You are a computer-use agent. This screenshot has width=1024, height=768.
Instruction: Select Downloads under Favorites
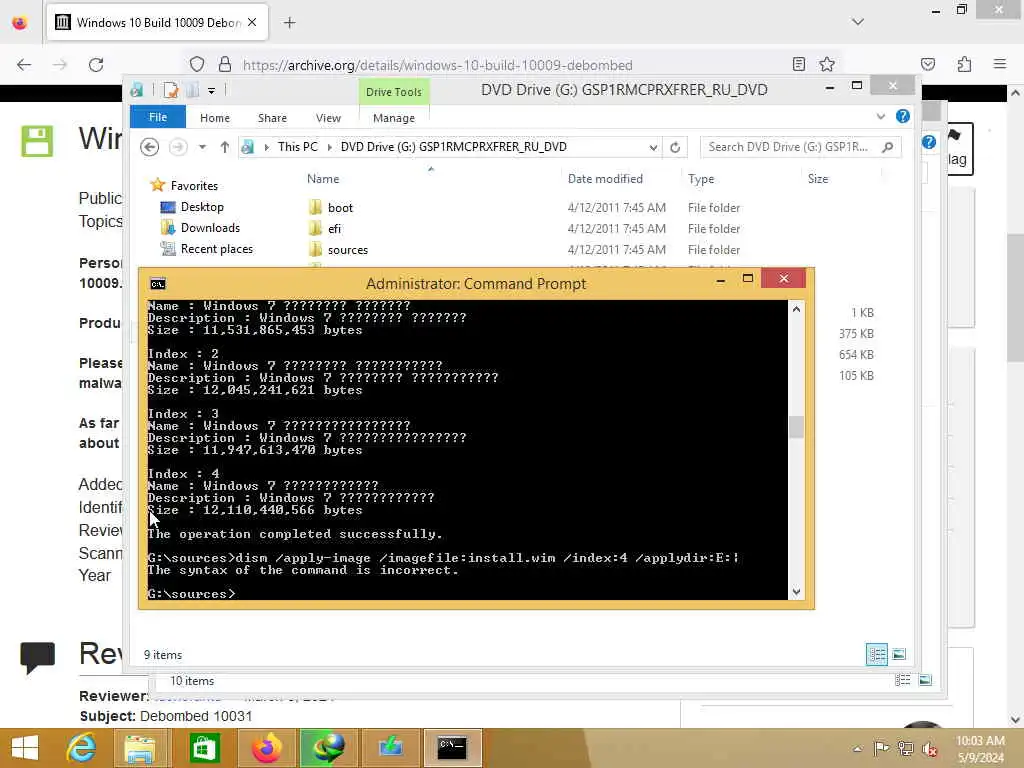[x=210, y=228]
